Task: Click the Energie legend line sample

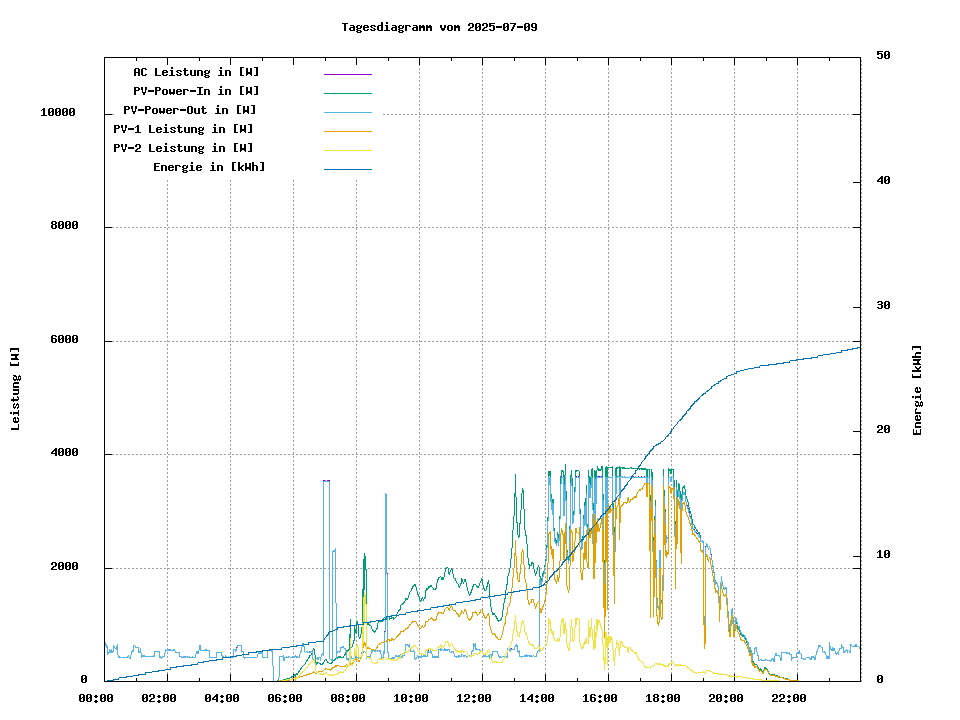Action: 347,169
